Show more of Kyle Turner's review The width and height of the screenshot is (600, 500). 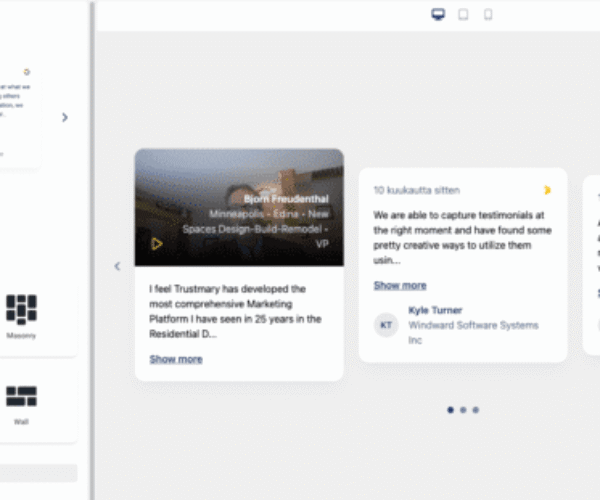[x=400, y=285]
